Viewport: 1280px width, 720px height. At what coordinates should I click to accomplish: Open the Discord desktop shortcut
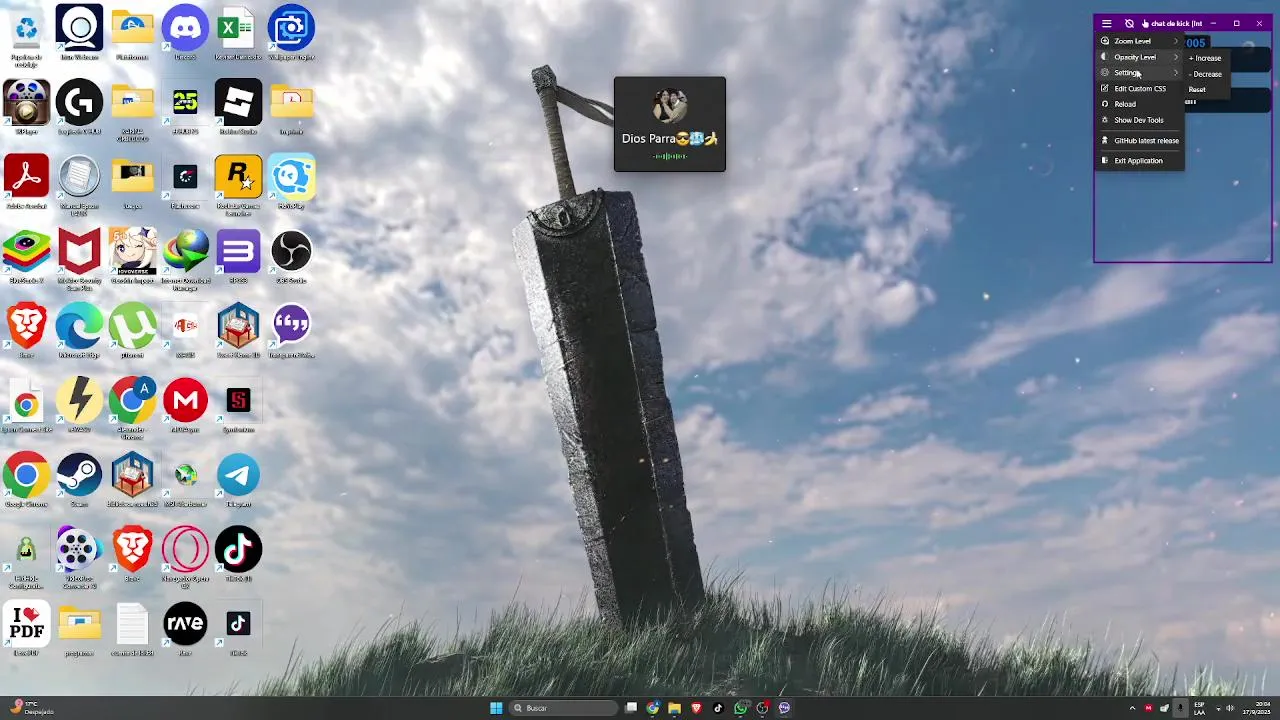(x=185, y=34)
